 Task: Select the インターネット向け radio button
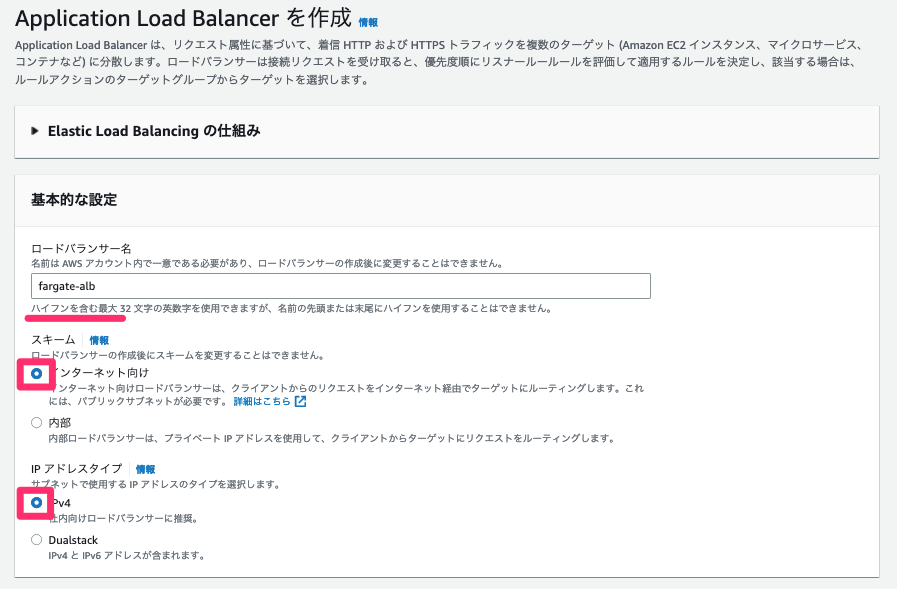click(x=37, y=373)
